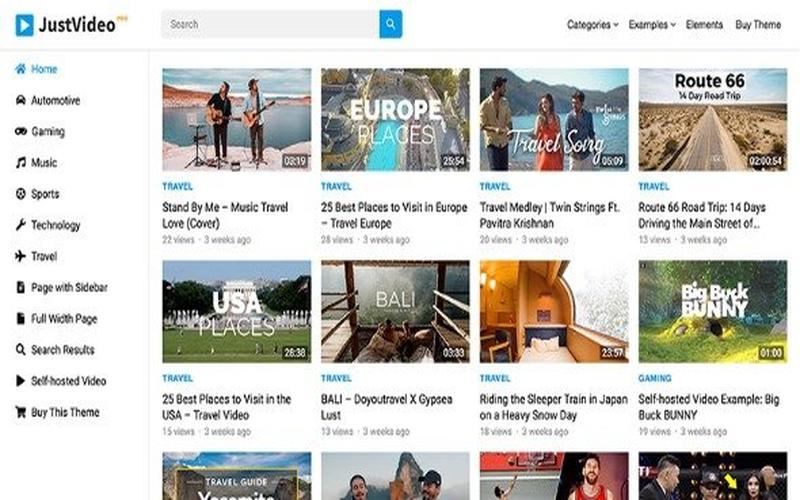800x500 pixels.
Task: Play the Route 66 video thumbnail
Action: click(713, 120)
